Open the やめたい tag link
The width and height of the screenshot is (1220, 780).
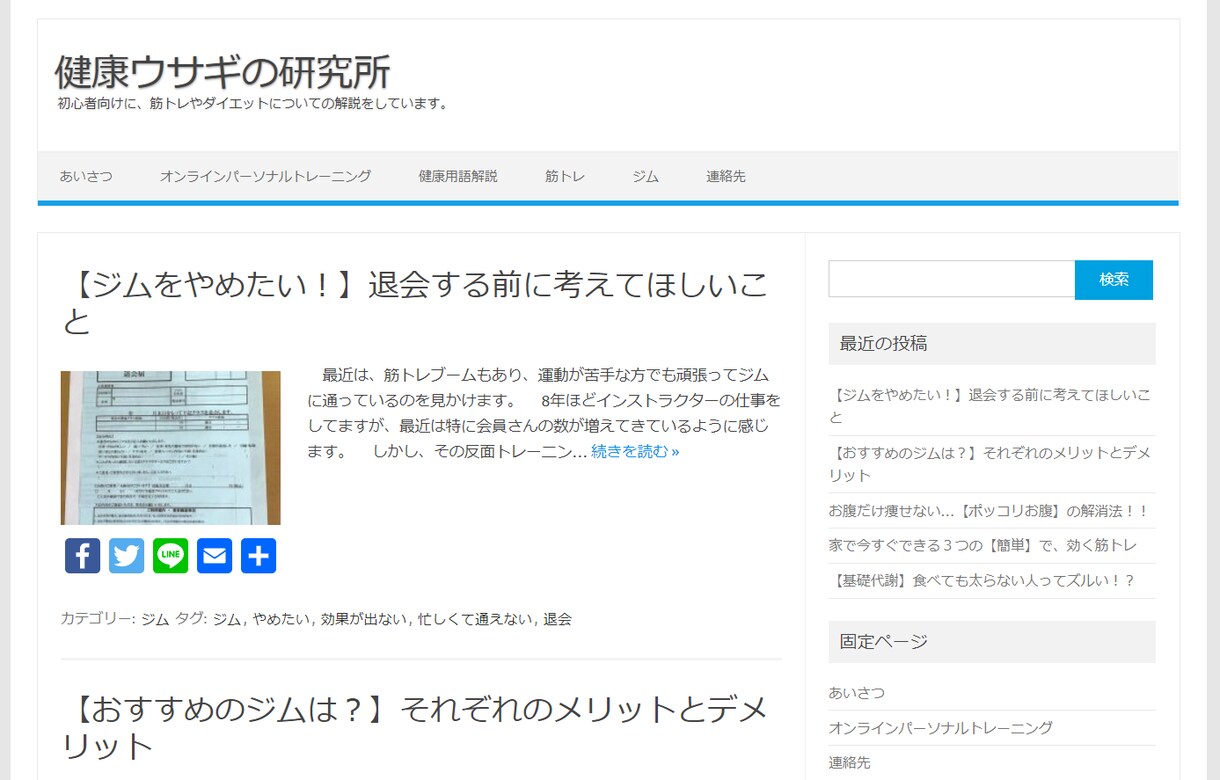coord(281,619)
